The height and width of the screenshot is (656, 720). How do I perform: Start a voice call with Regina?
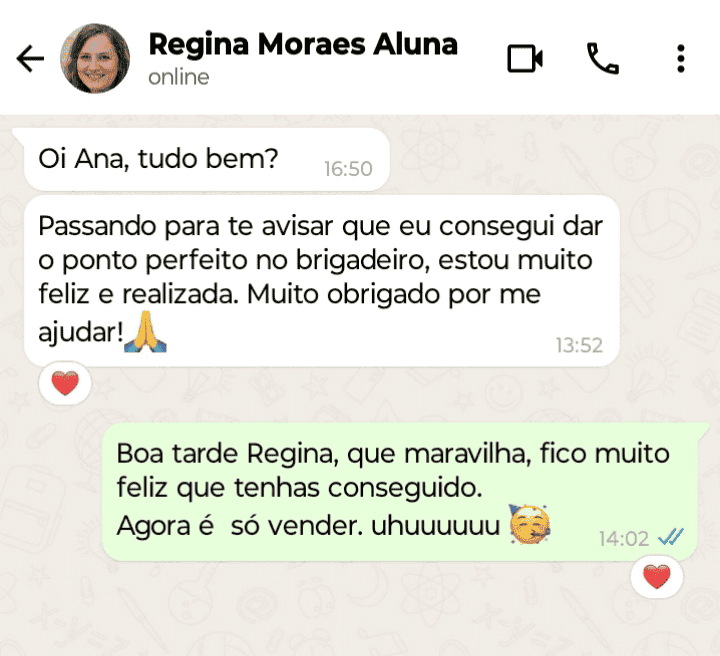(x=603, y=58)
